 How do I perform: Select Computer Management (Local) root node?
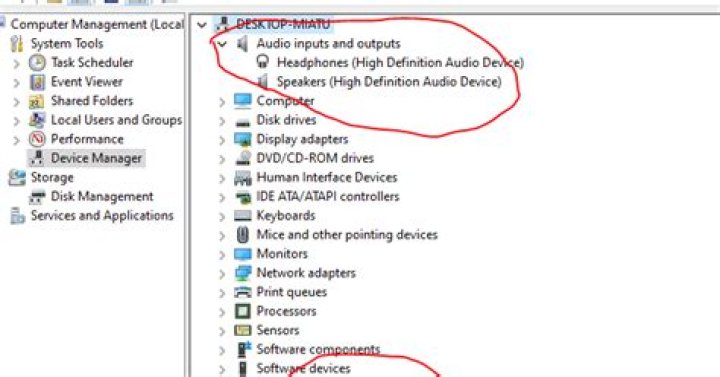tap(97, 24)
